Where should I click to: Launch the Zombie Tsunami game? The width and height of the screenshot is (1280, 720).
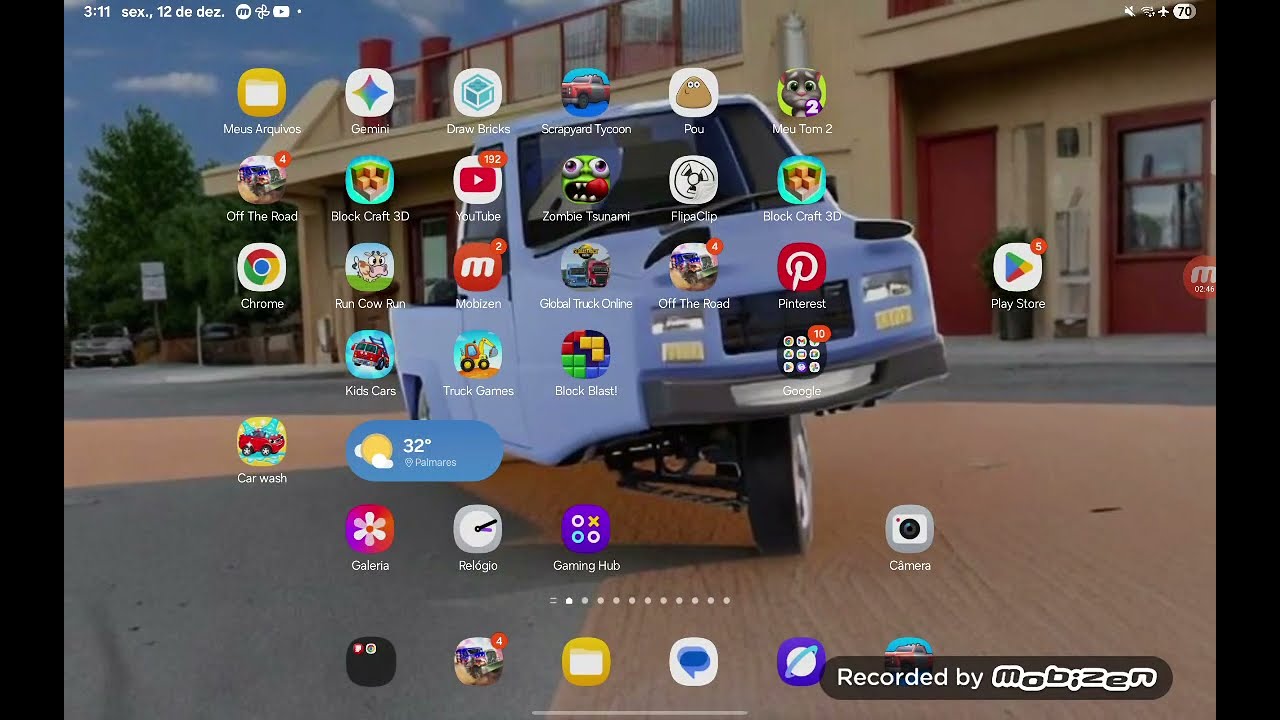click(586, 180)
